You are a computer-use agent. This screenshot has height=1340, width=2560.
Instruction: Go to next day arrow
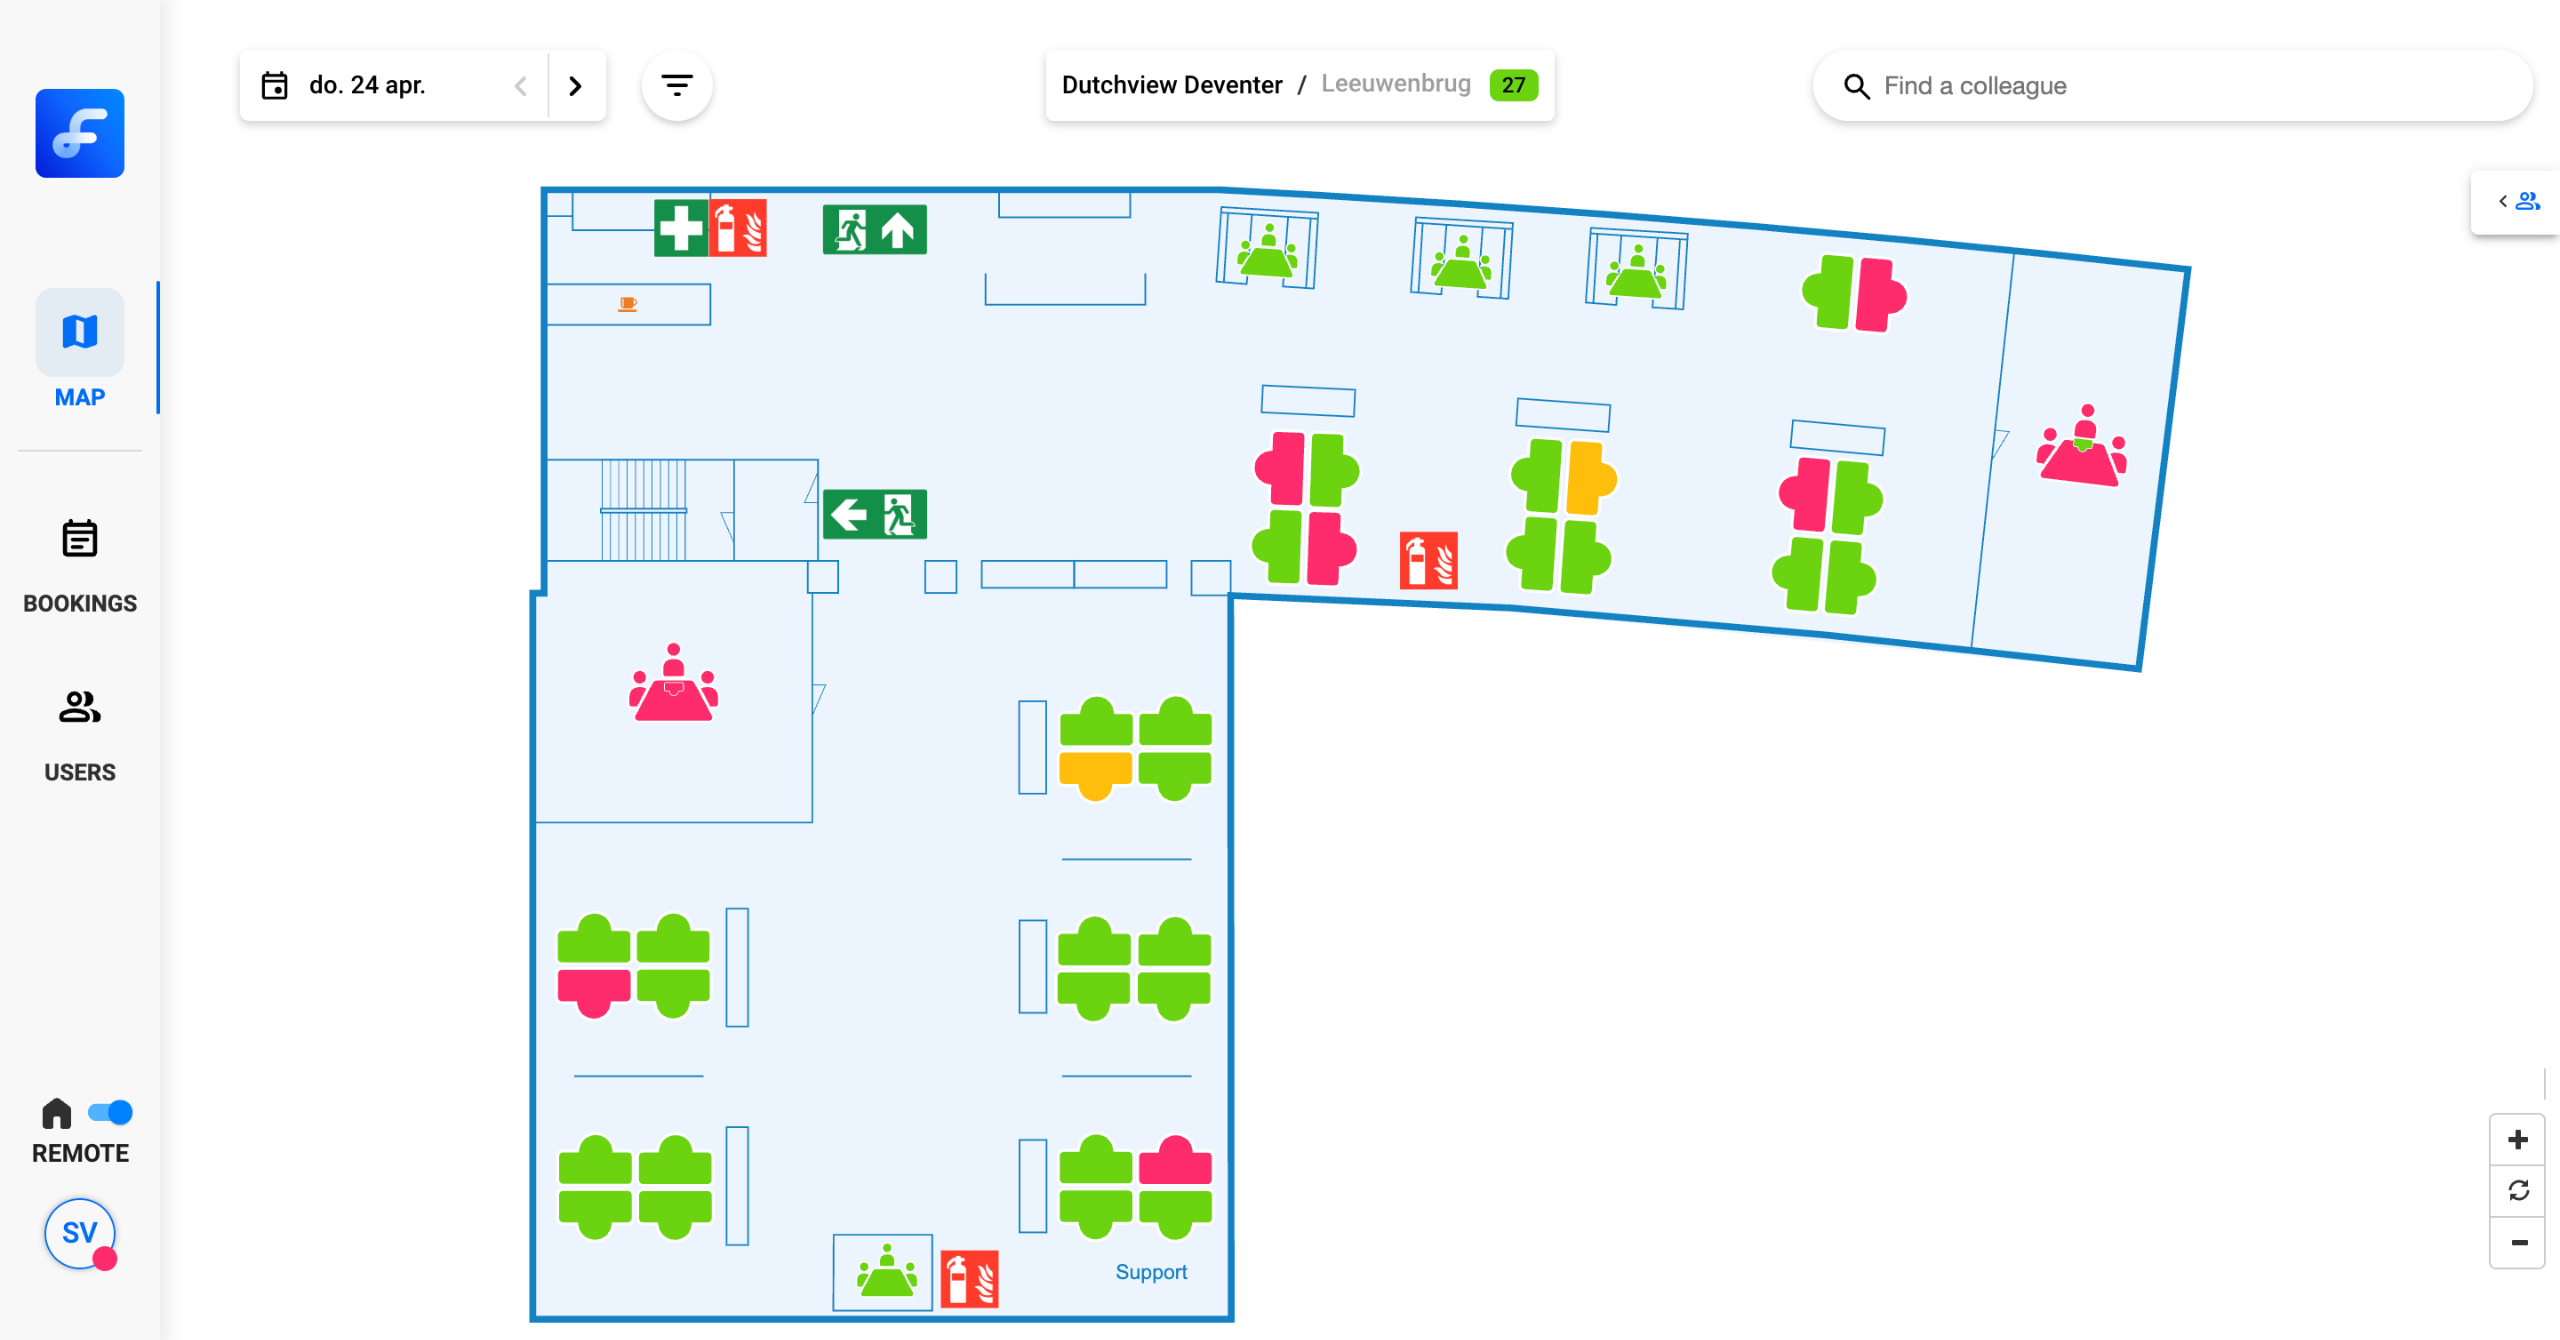click(x=575, y=86)
